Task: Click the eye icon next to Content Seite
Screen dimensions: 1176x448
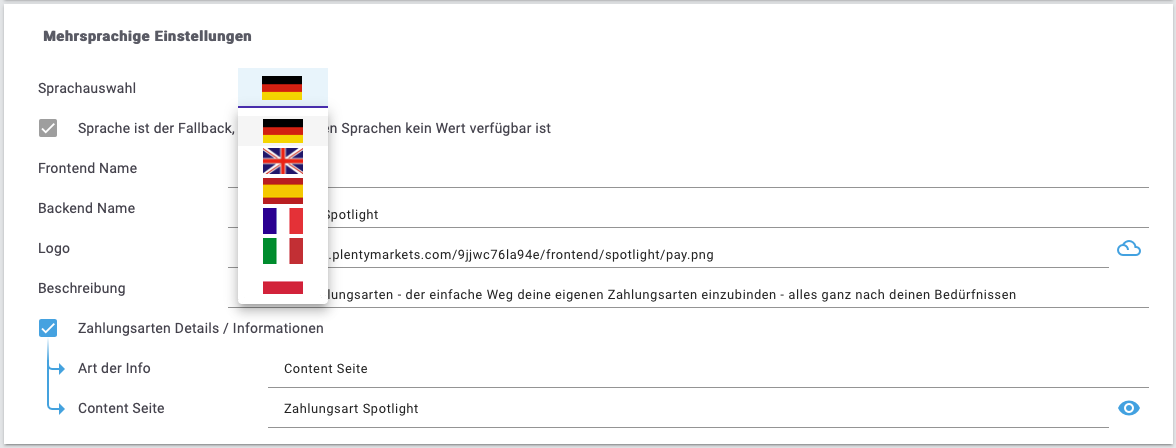Action: [x=1129, y=408]
